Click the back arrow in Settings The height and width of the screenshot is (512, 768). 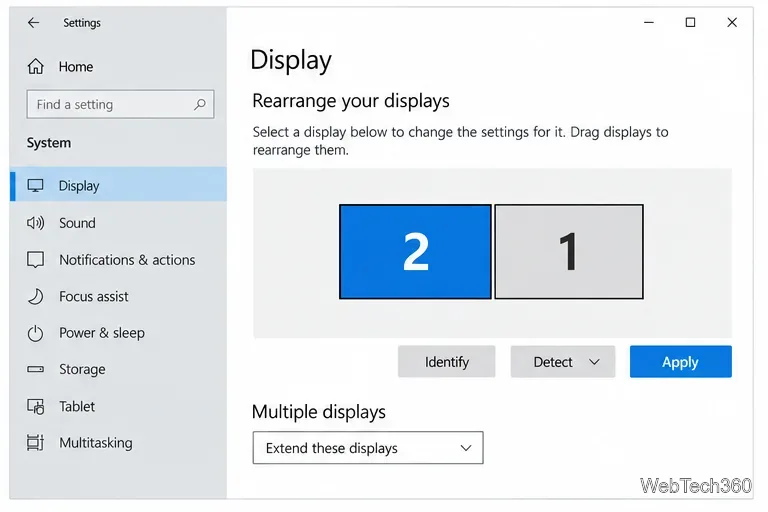pos(33,23)
